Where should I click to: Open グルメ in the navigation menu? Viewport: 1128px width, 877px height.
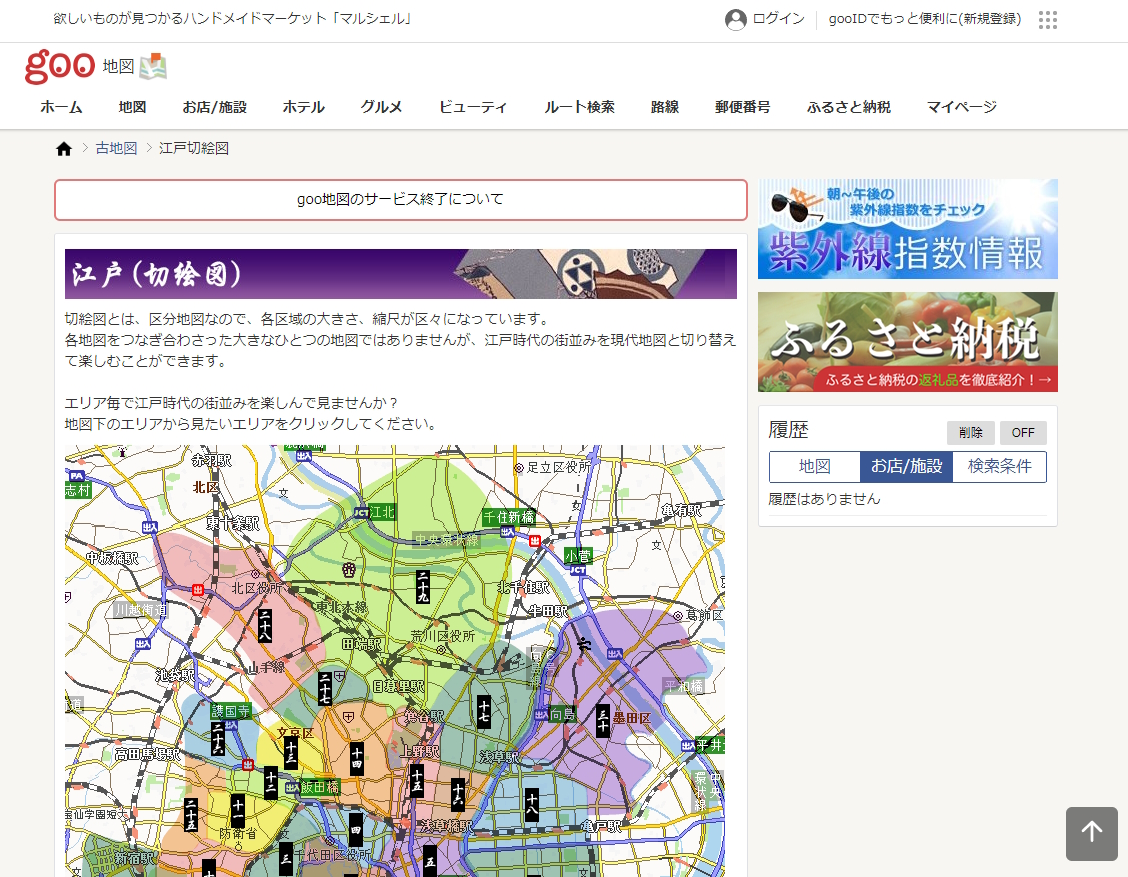(380, 107)
